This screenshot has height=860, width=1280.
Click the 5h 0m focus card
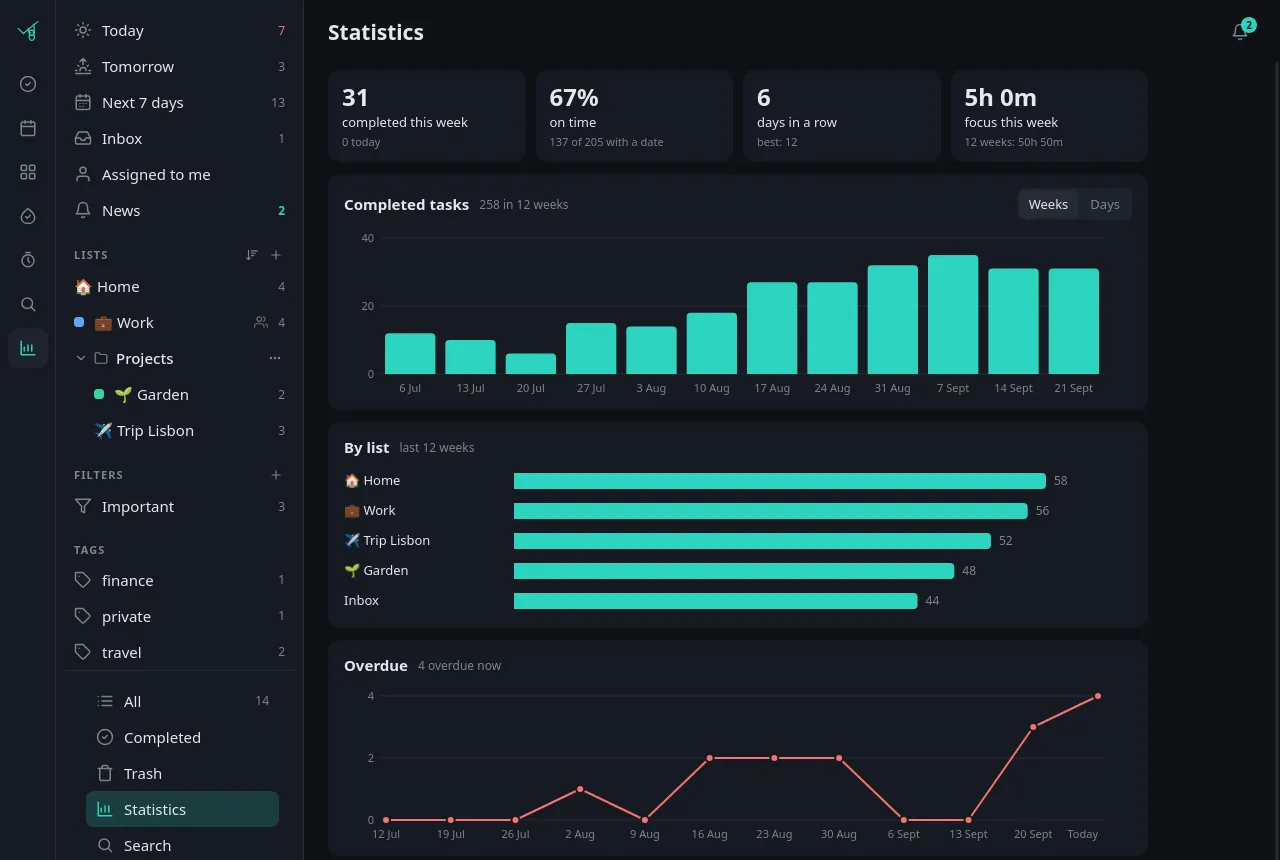click(x=1049, y=116)
